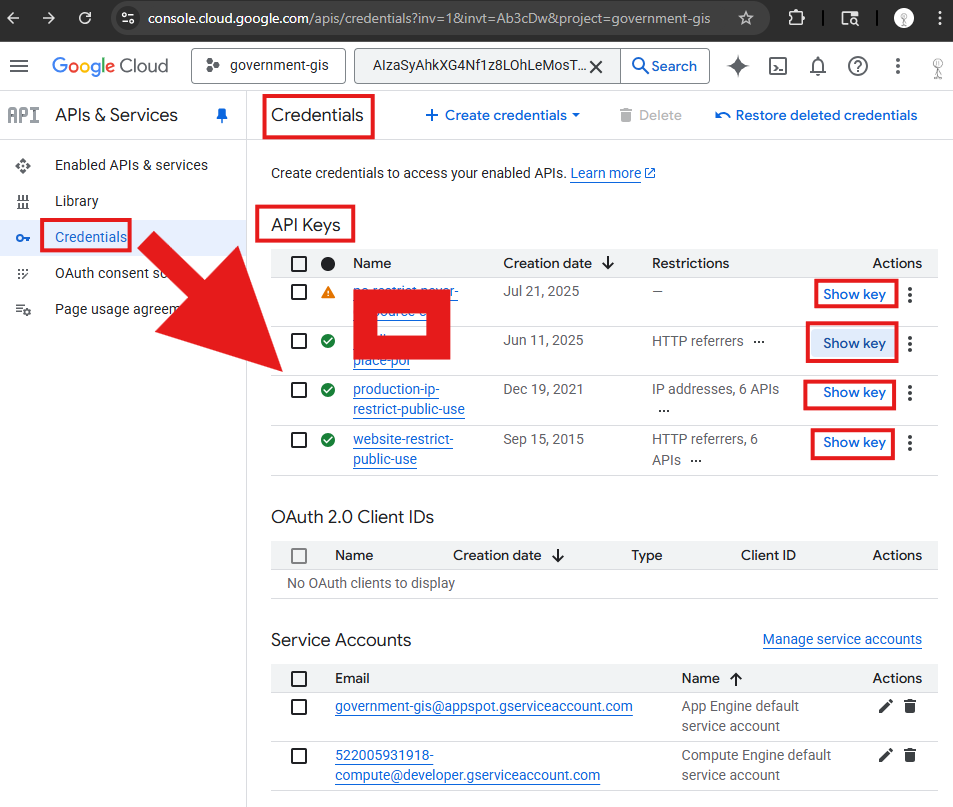
Task: Check the box for the Jun 11, 2025 key
Action: pos(298,341)
